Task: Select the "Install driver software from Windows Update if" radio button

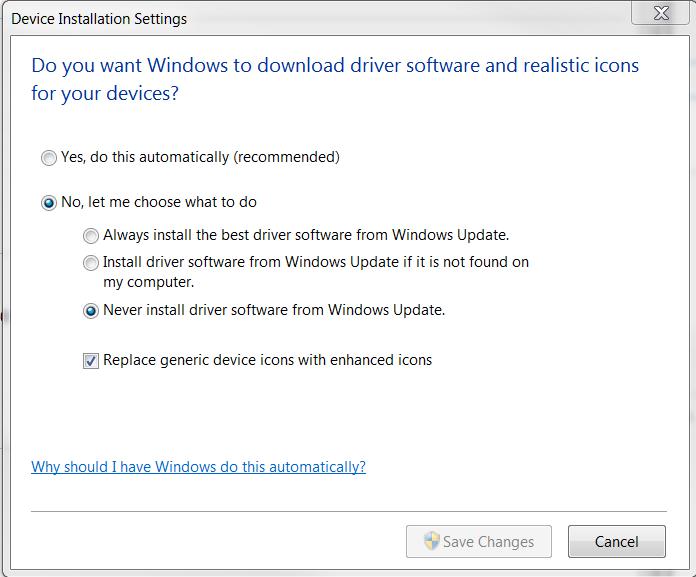Action: coord(91,263)
